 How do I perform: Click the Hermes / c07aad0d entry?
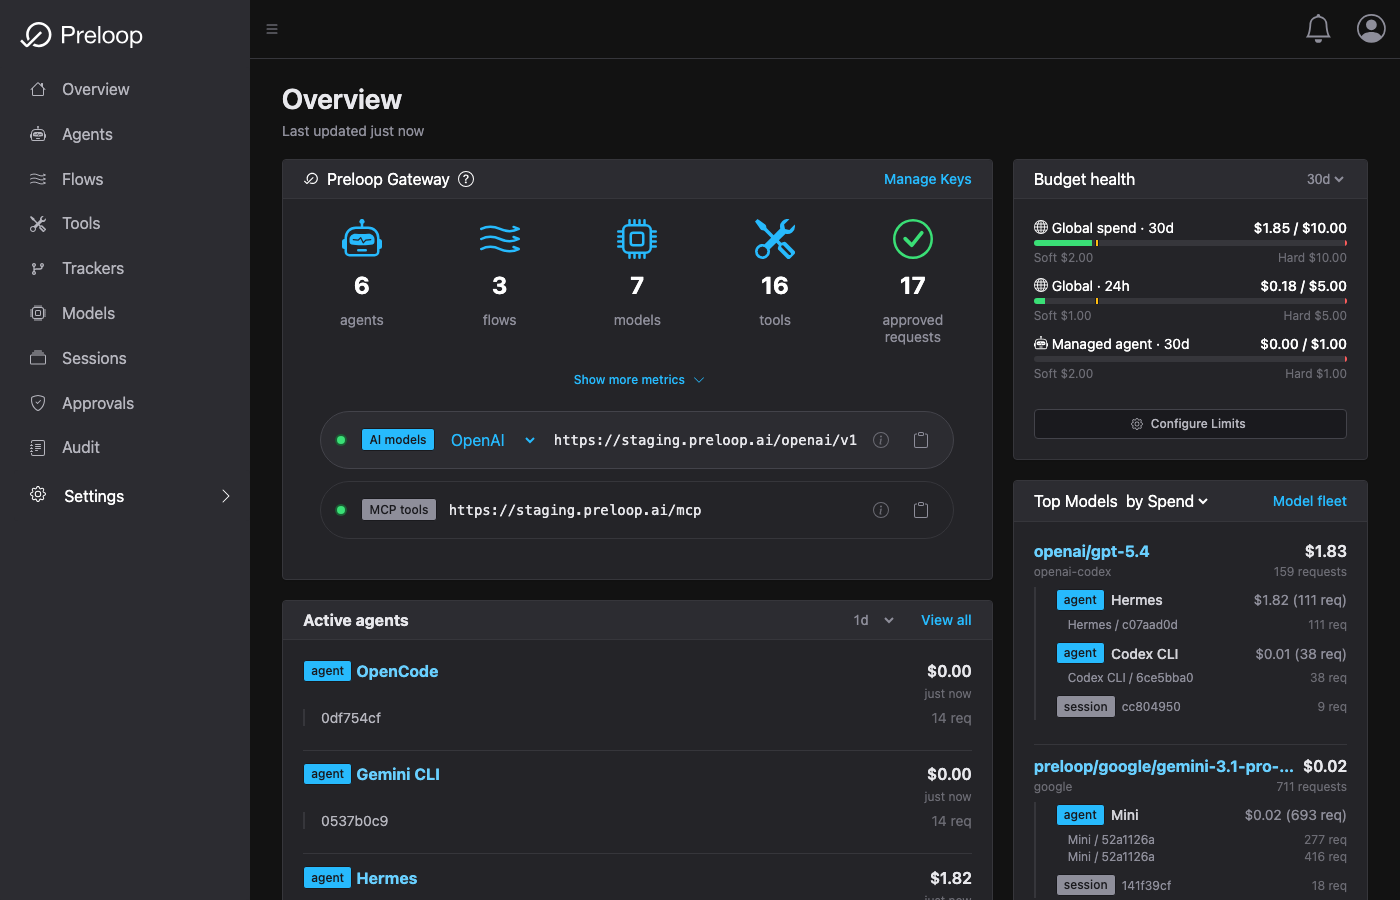coord(1122,625)
